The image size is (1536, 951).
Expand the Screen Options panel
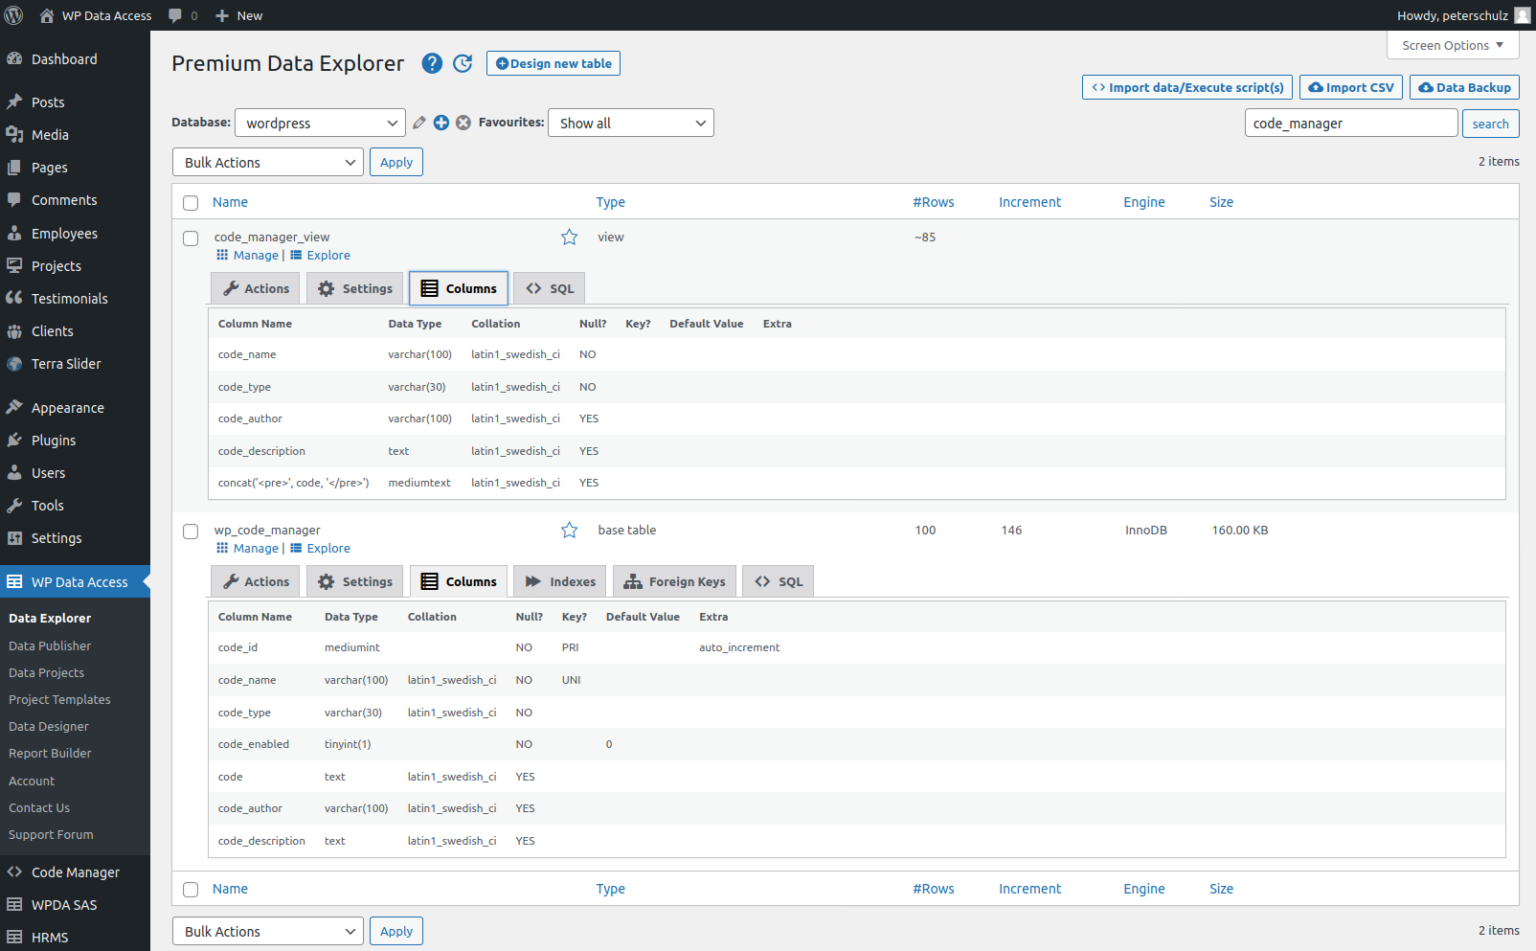coord(1452,45)
